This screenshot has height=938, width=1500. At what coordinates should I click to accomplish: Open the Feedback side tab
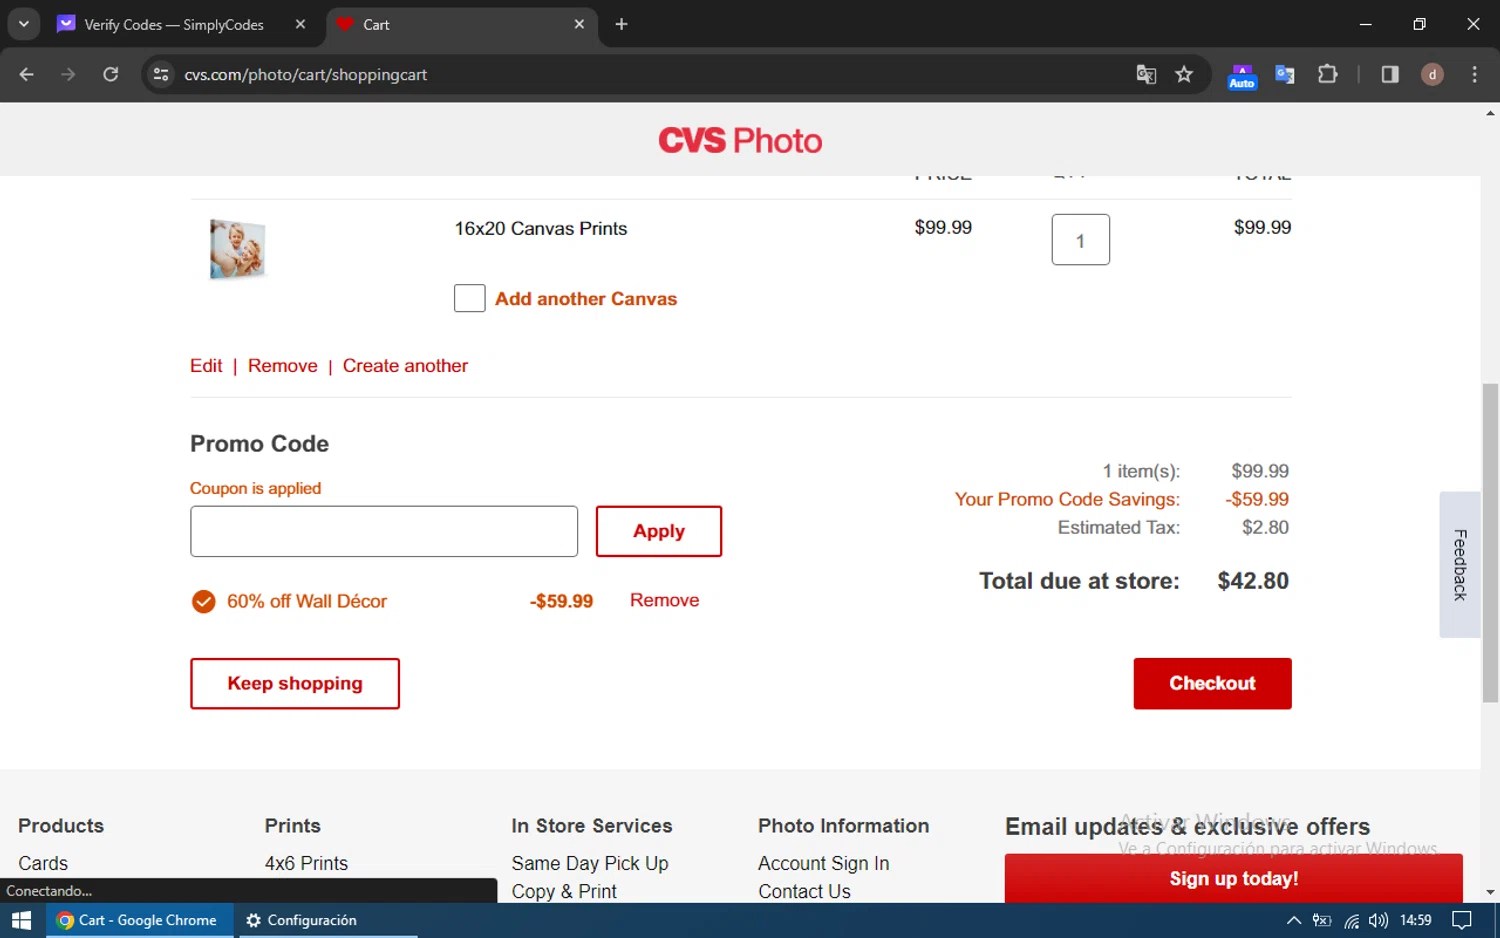coord(1460,565)
